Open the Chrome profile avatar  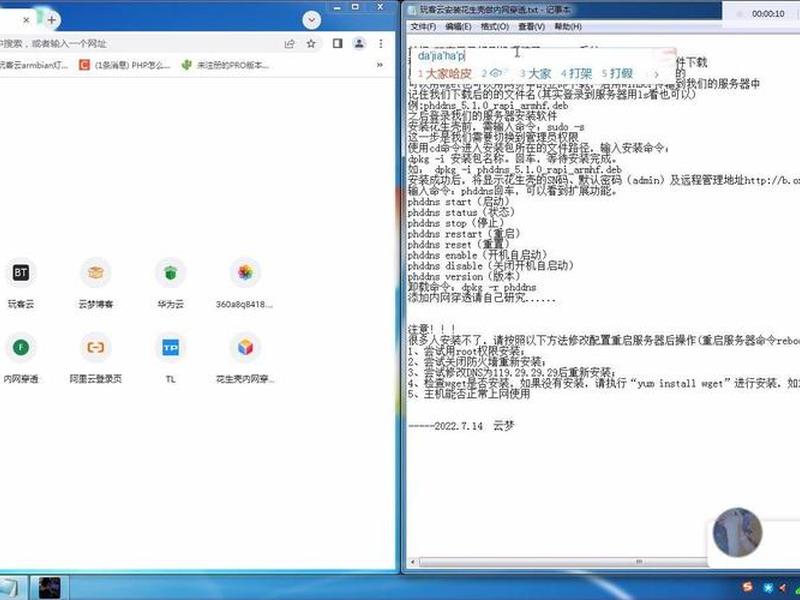[359, 44]
